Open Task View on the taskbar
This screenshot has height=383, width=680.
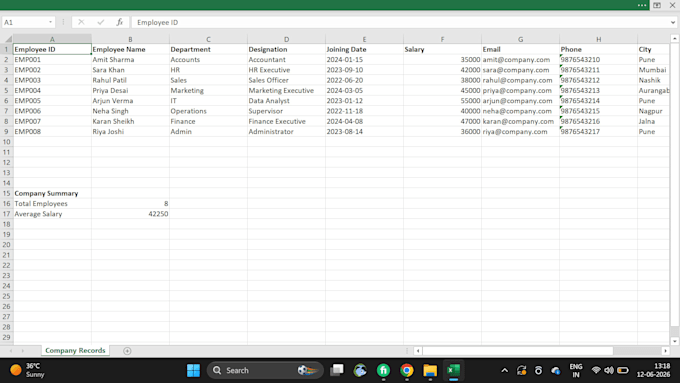pos(337,370)
